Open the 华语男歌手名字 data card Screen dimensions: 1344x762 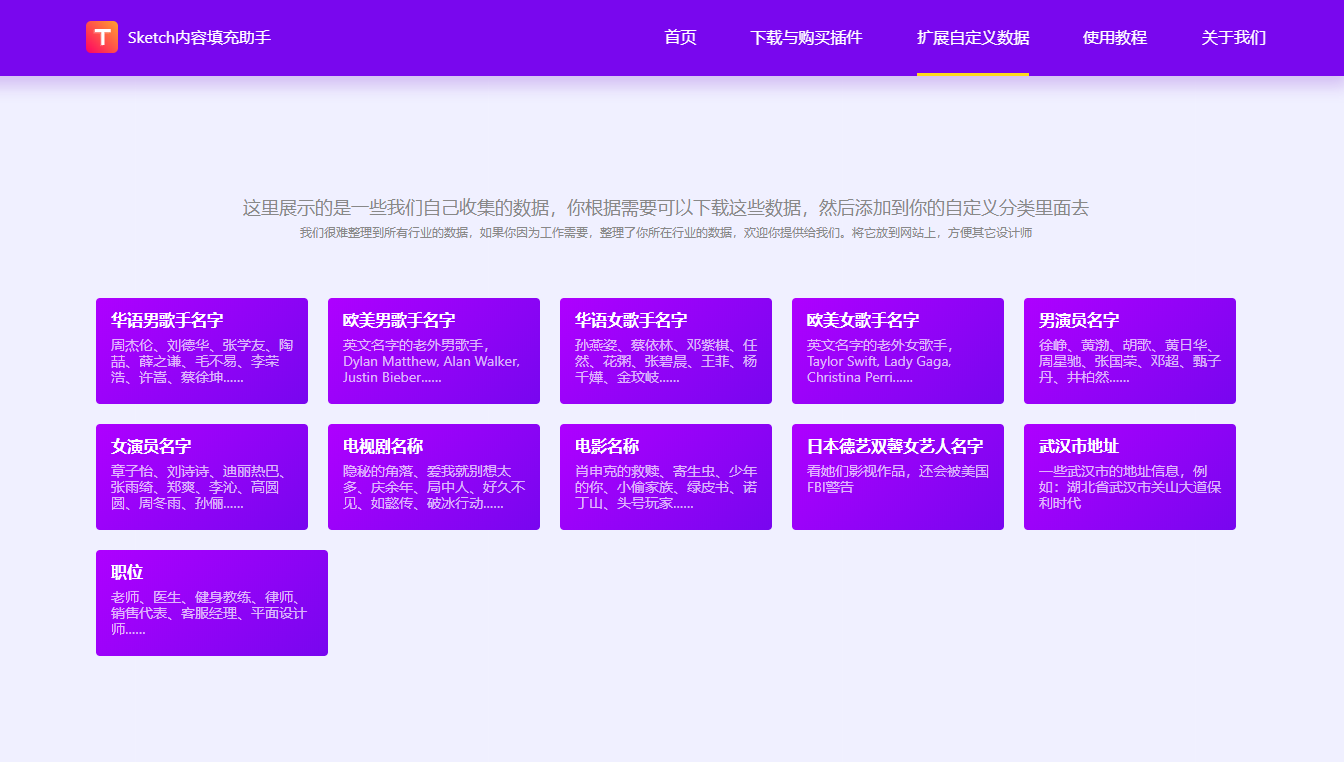click(x=202, y=351)
